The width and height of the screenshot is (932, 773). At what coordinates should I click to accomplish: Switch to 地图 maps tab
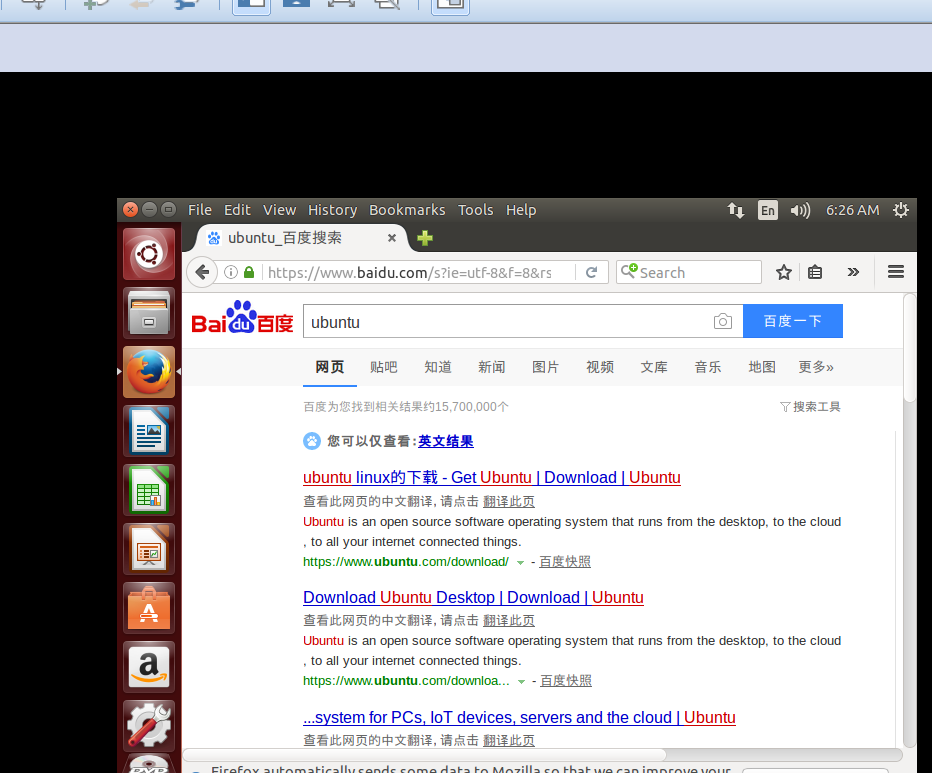point(762,367)
